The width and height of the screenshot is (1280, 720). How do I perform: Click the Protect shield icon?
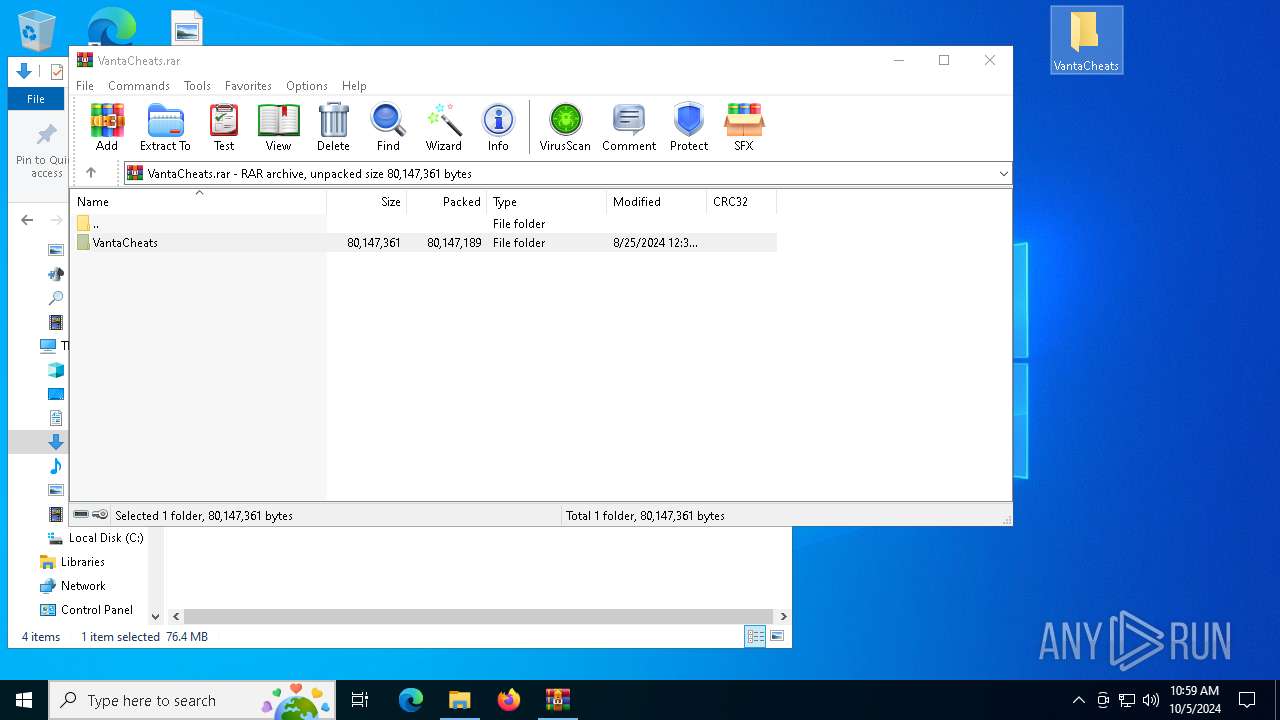tap(689, 127)
